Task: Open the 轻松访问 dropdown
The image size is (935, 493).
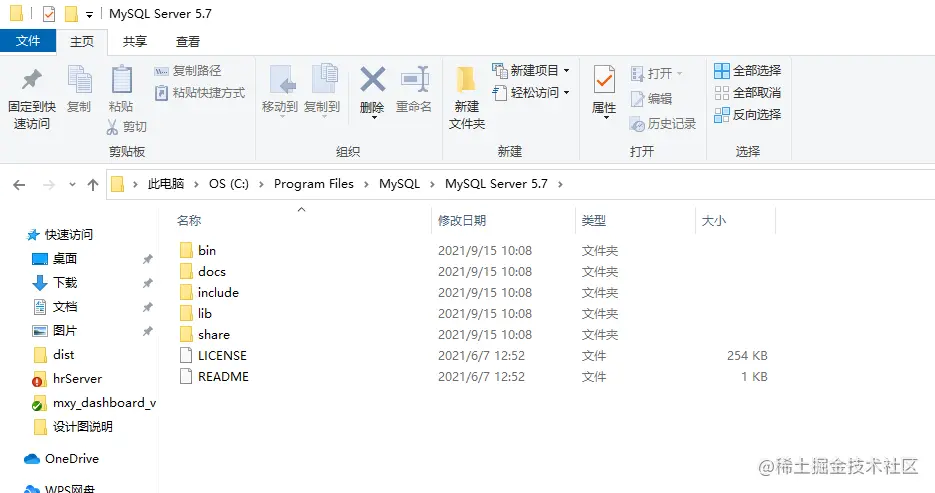Action: [531, 92]
